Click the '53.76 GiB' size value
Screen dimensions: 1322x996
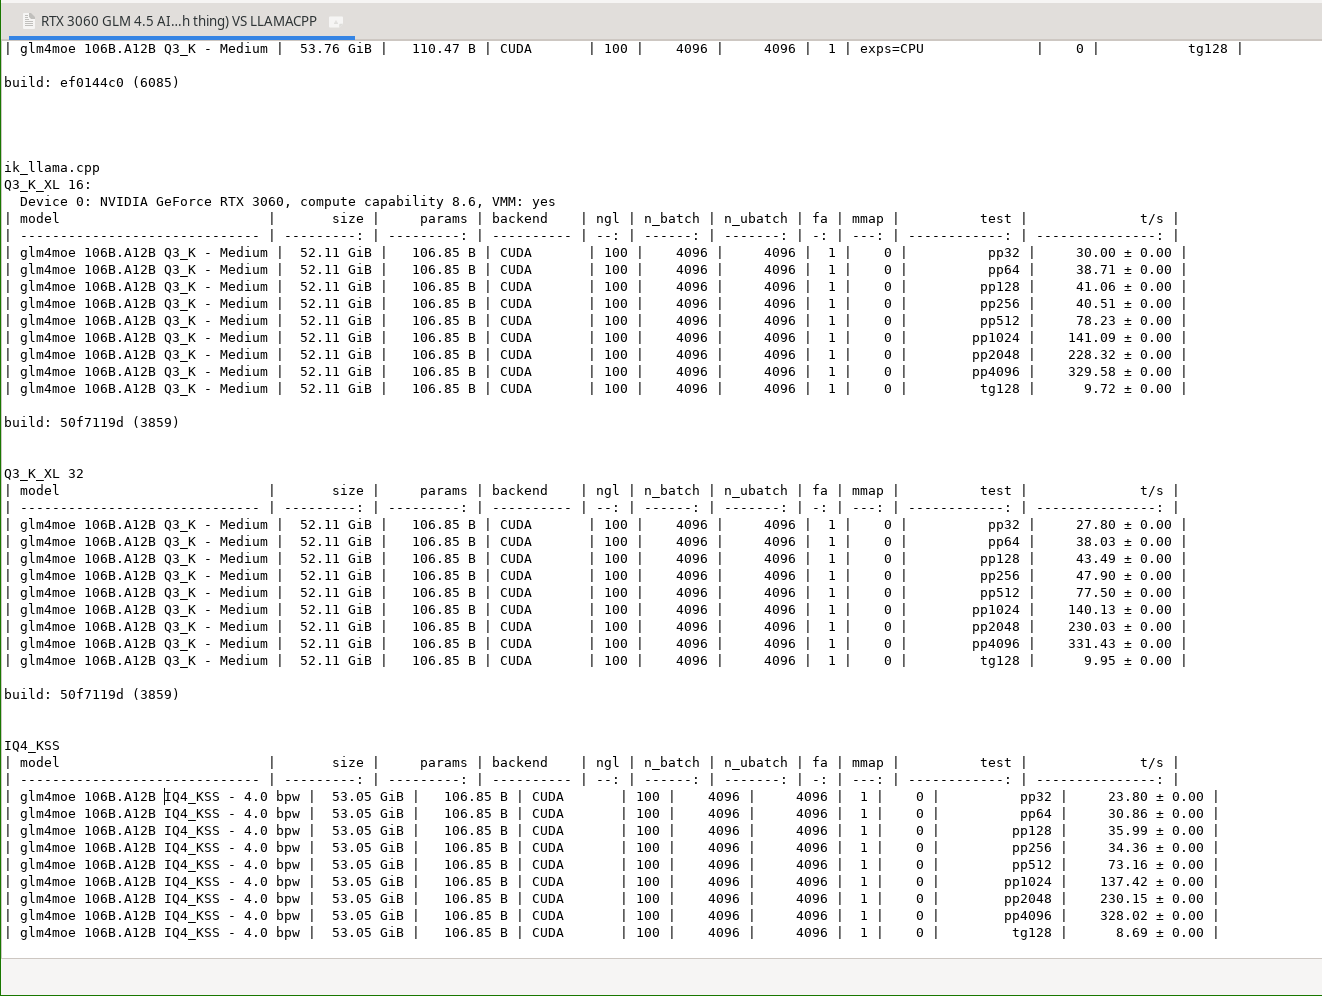click(x=336, y=49)
